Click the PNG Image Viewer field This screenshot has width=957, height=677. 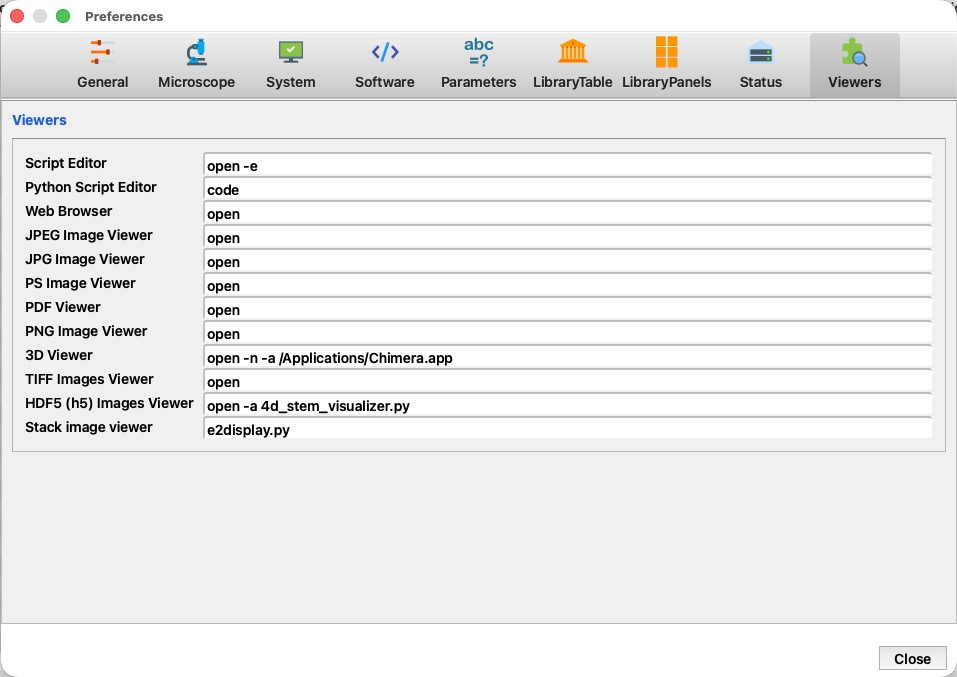point(567,333)
